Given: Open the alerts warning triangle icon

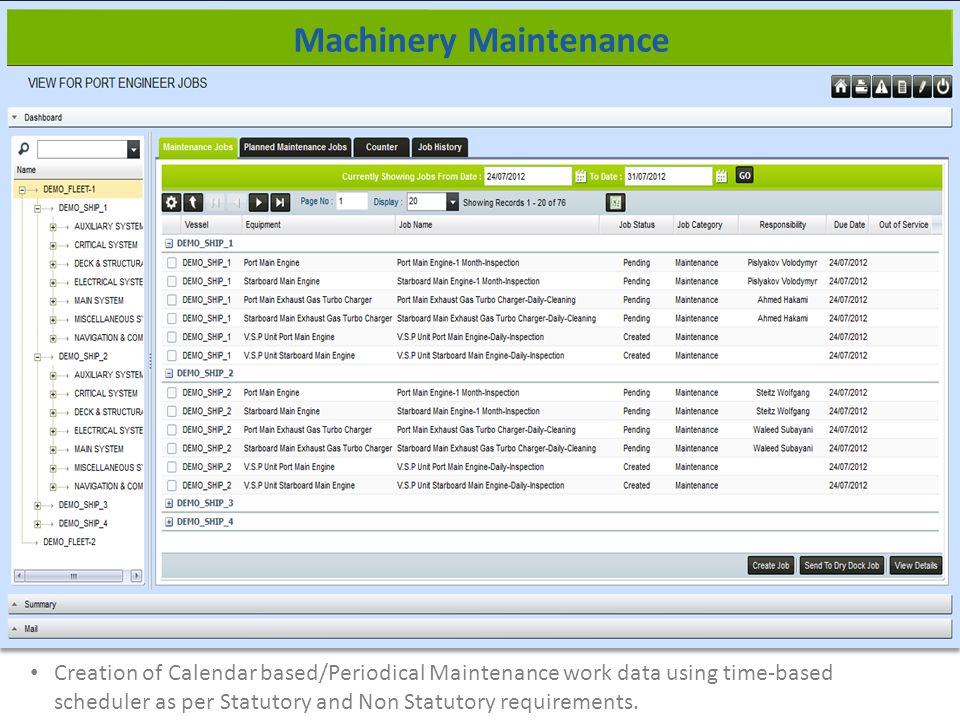Looking at the screenshot, I should 882,87.
